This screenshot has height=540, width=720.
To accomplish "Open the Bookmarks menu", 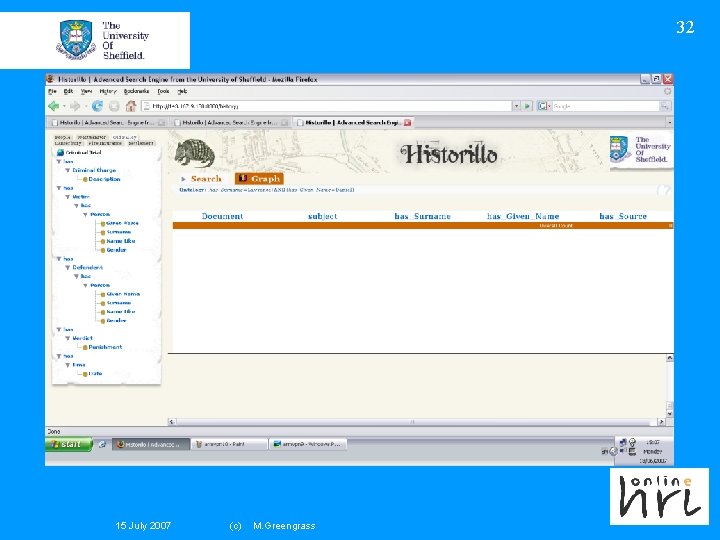I will click(136, 91).
